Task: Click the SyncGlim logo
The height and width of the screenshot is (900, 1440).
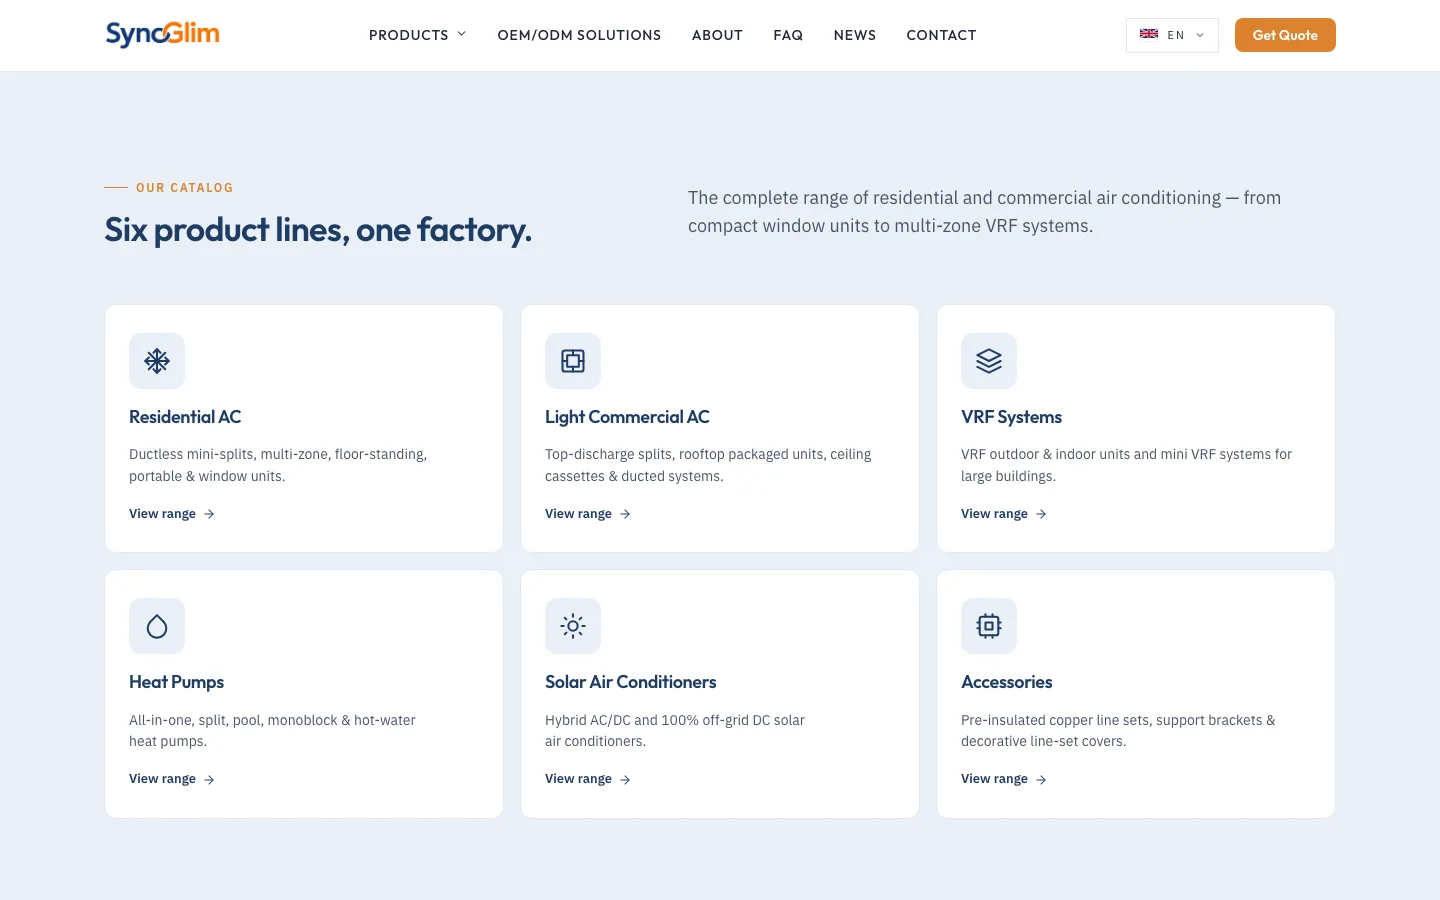Action: [x=163, y=34]
